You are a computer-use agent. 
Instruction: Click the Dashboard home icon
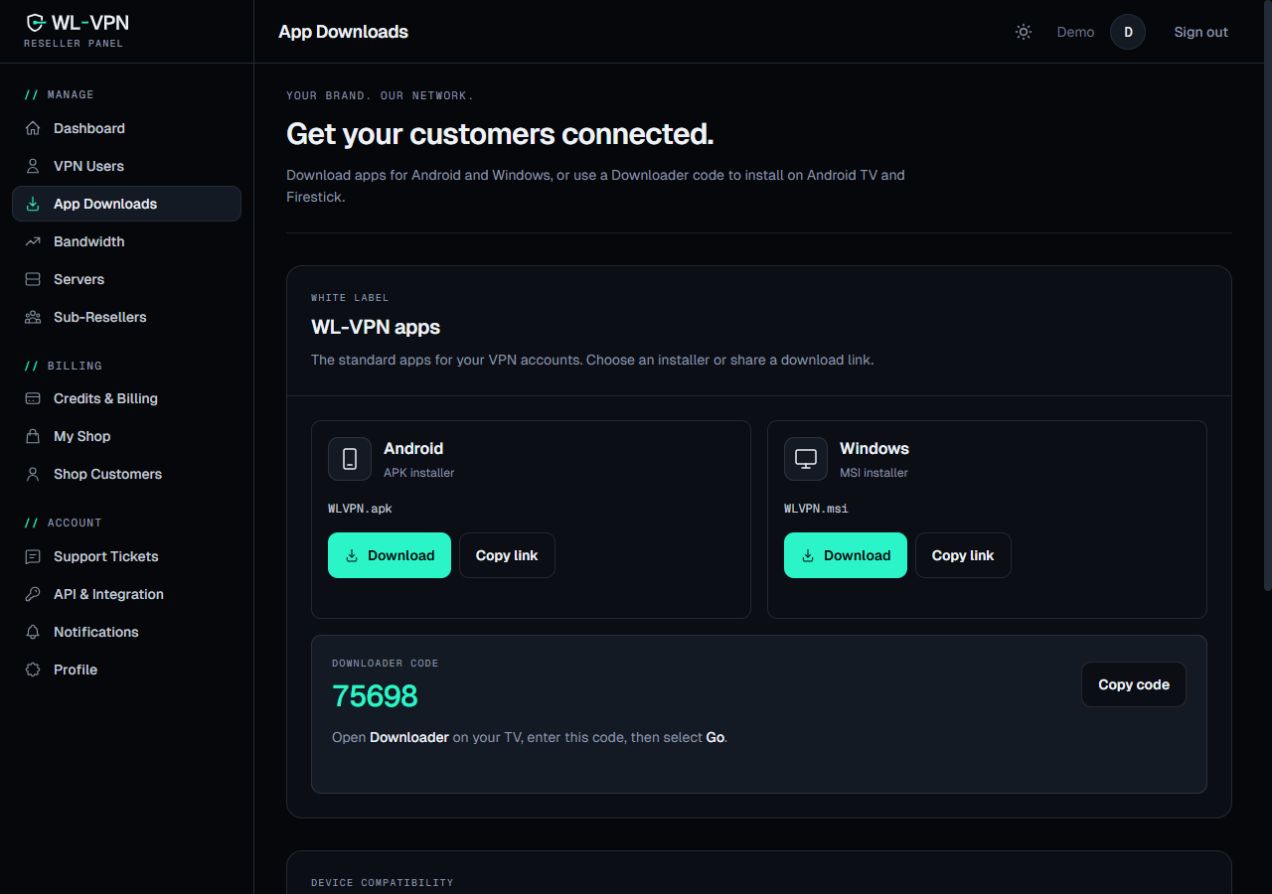tap(33, 128)
